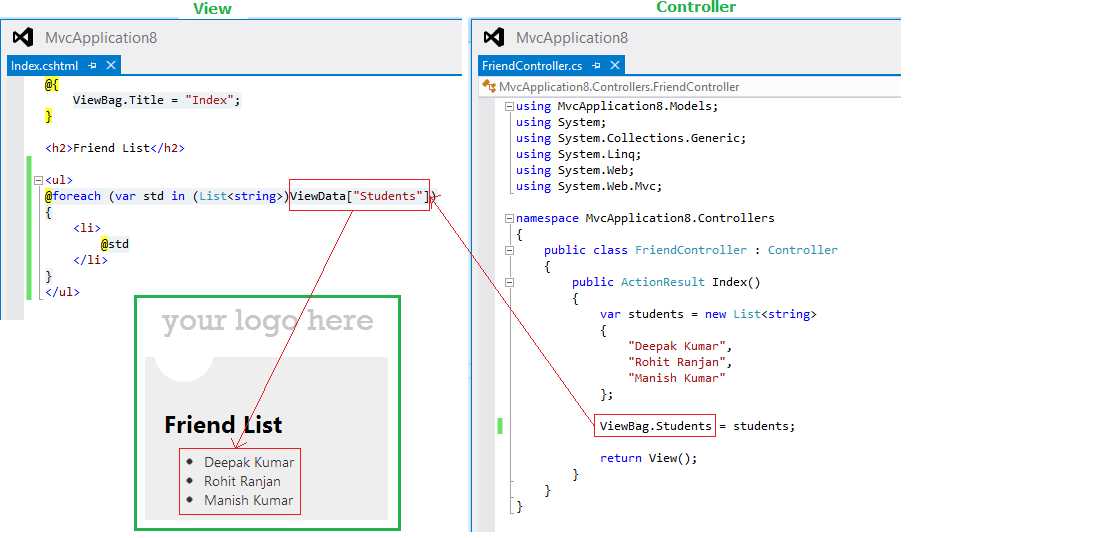The width and height of the screenshot is (1117, 538).
Task: Click return View() statement
Action: coord(649,458)
